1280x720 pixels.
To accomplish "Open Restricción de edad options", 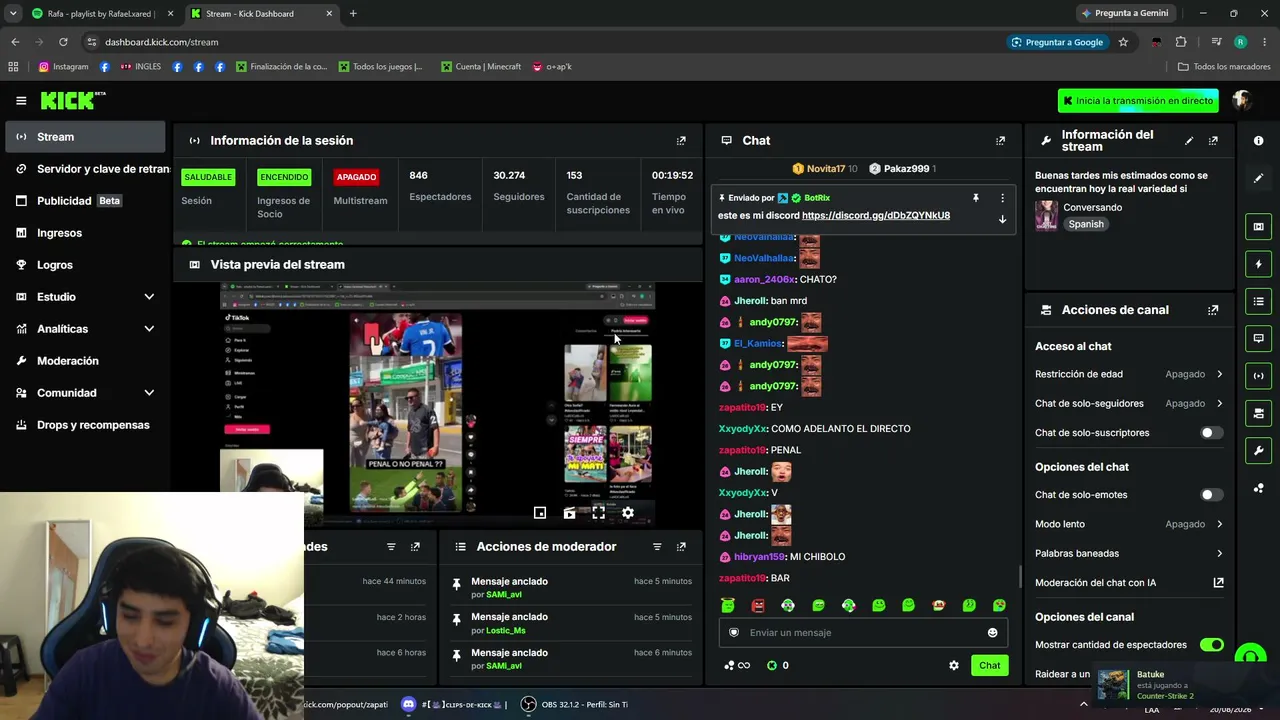I will click(x=1129, y=374).
